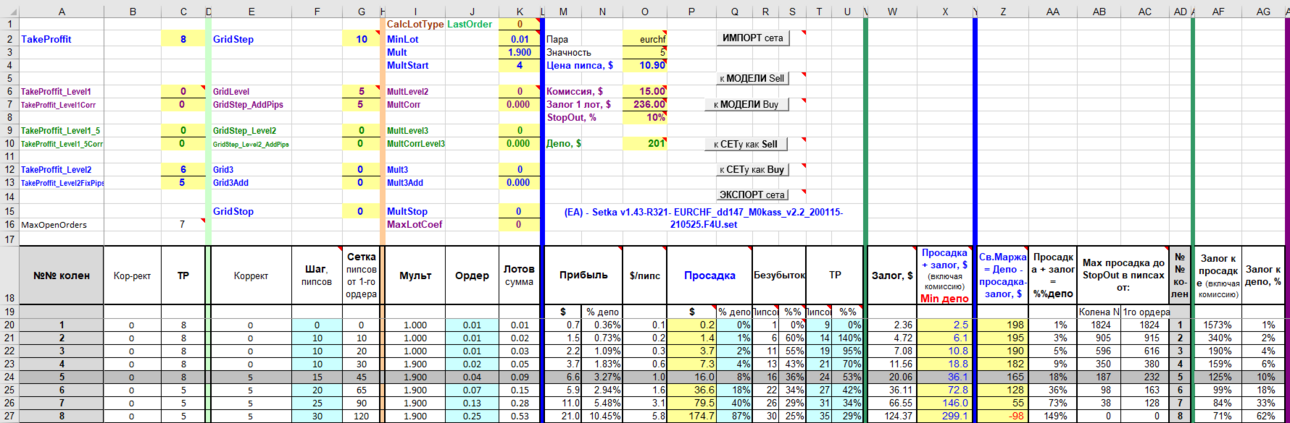Click Лотов сумма value 0.53

coord(519,416)
